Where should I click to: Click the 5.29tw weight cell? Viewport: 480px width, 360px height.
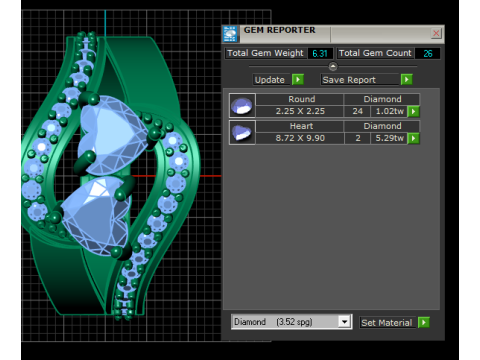[389, 138]
